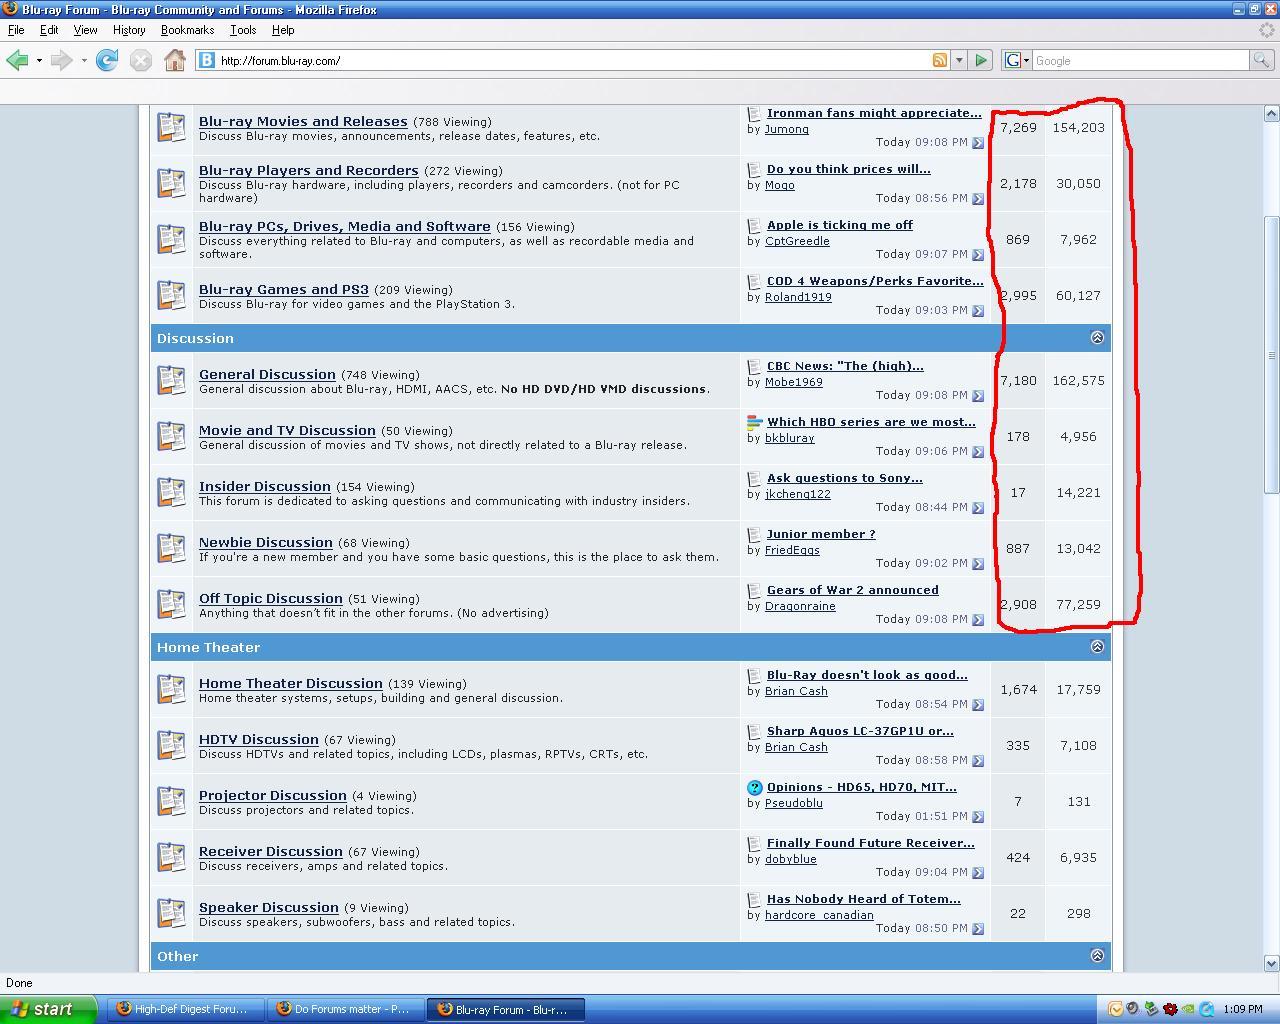The image size is (1280, 1024).
Task: Go to last post arrow for Ironman fans thread
Action: point(978,142)
